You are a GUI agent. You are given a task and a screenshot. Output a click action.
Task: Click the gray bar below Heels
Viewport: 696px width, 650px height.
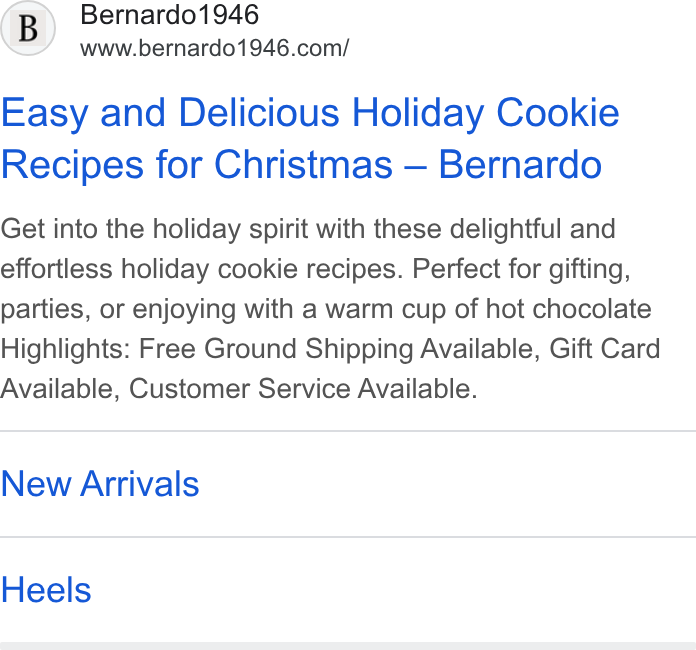point(348,646)
